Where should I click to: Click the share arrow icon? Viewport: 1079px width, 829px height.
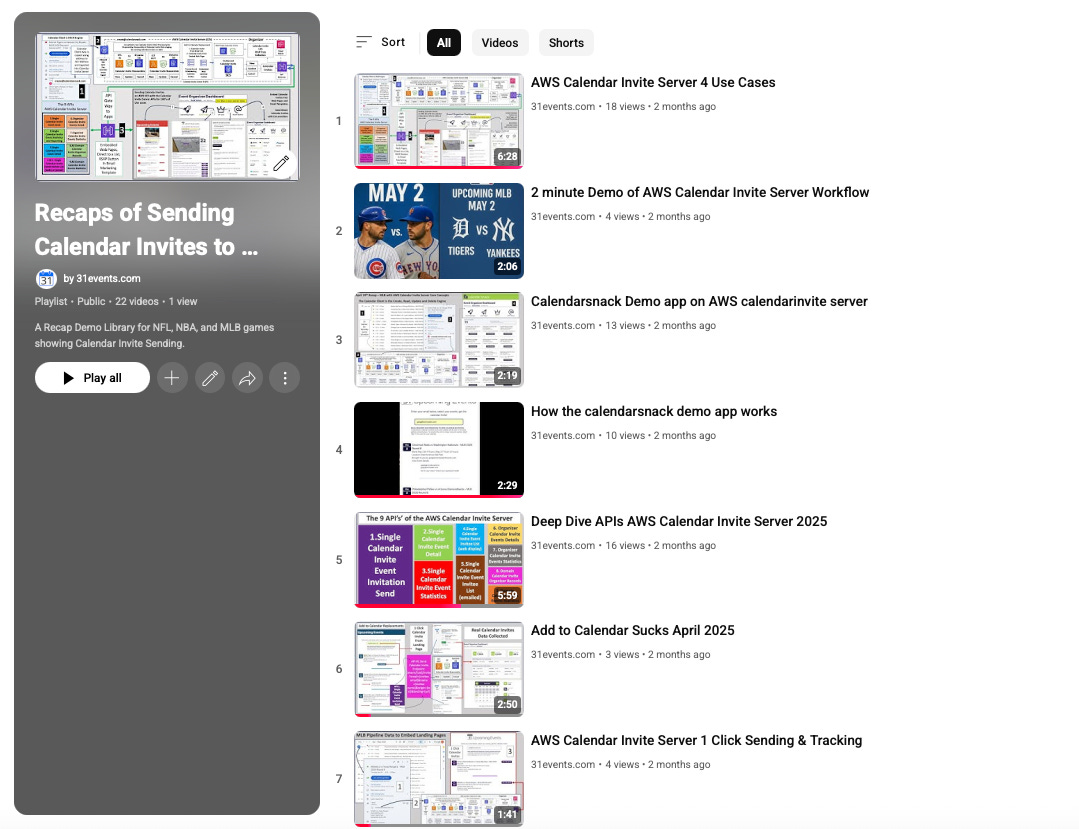[247, 378]
